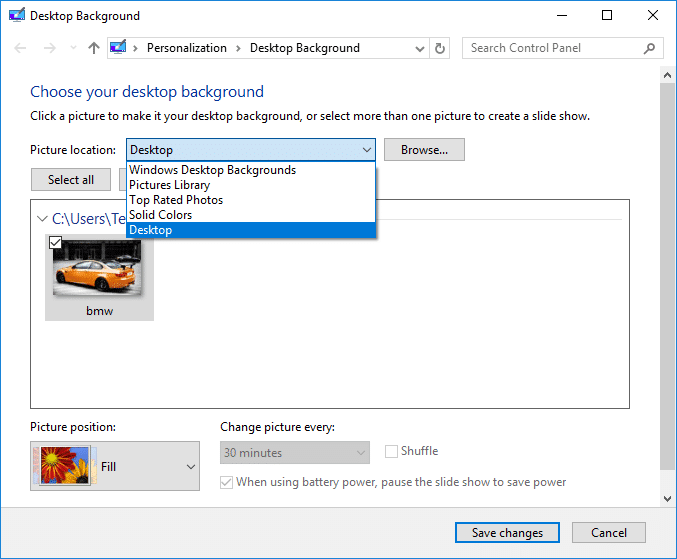Viewport: 677px width, 559px height.
Task: Toggle the Shuffle checkbox
Action: pos(391,452)
